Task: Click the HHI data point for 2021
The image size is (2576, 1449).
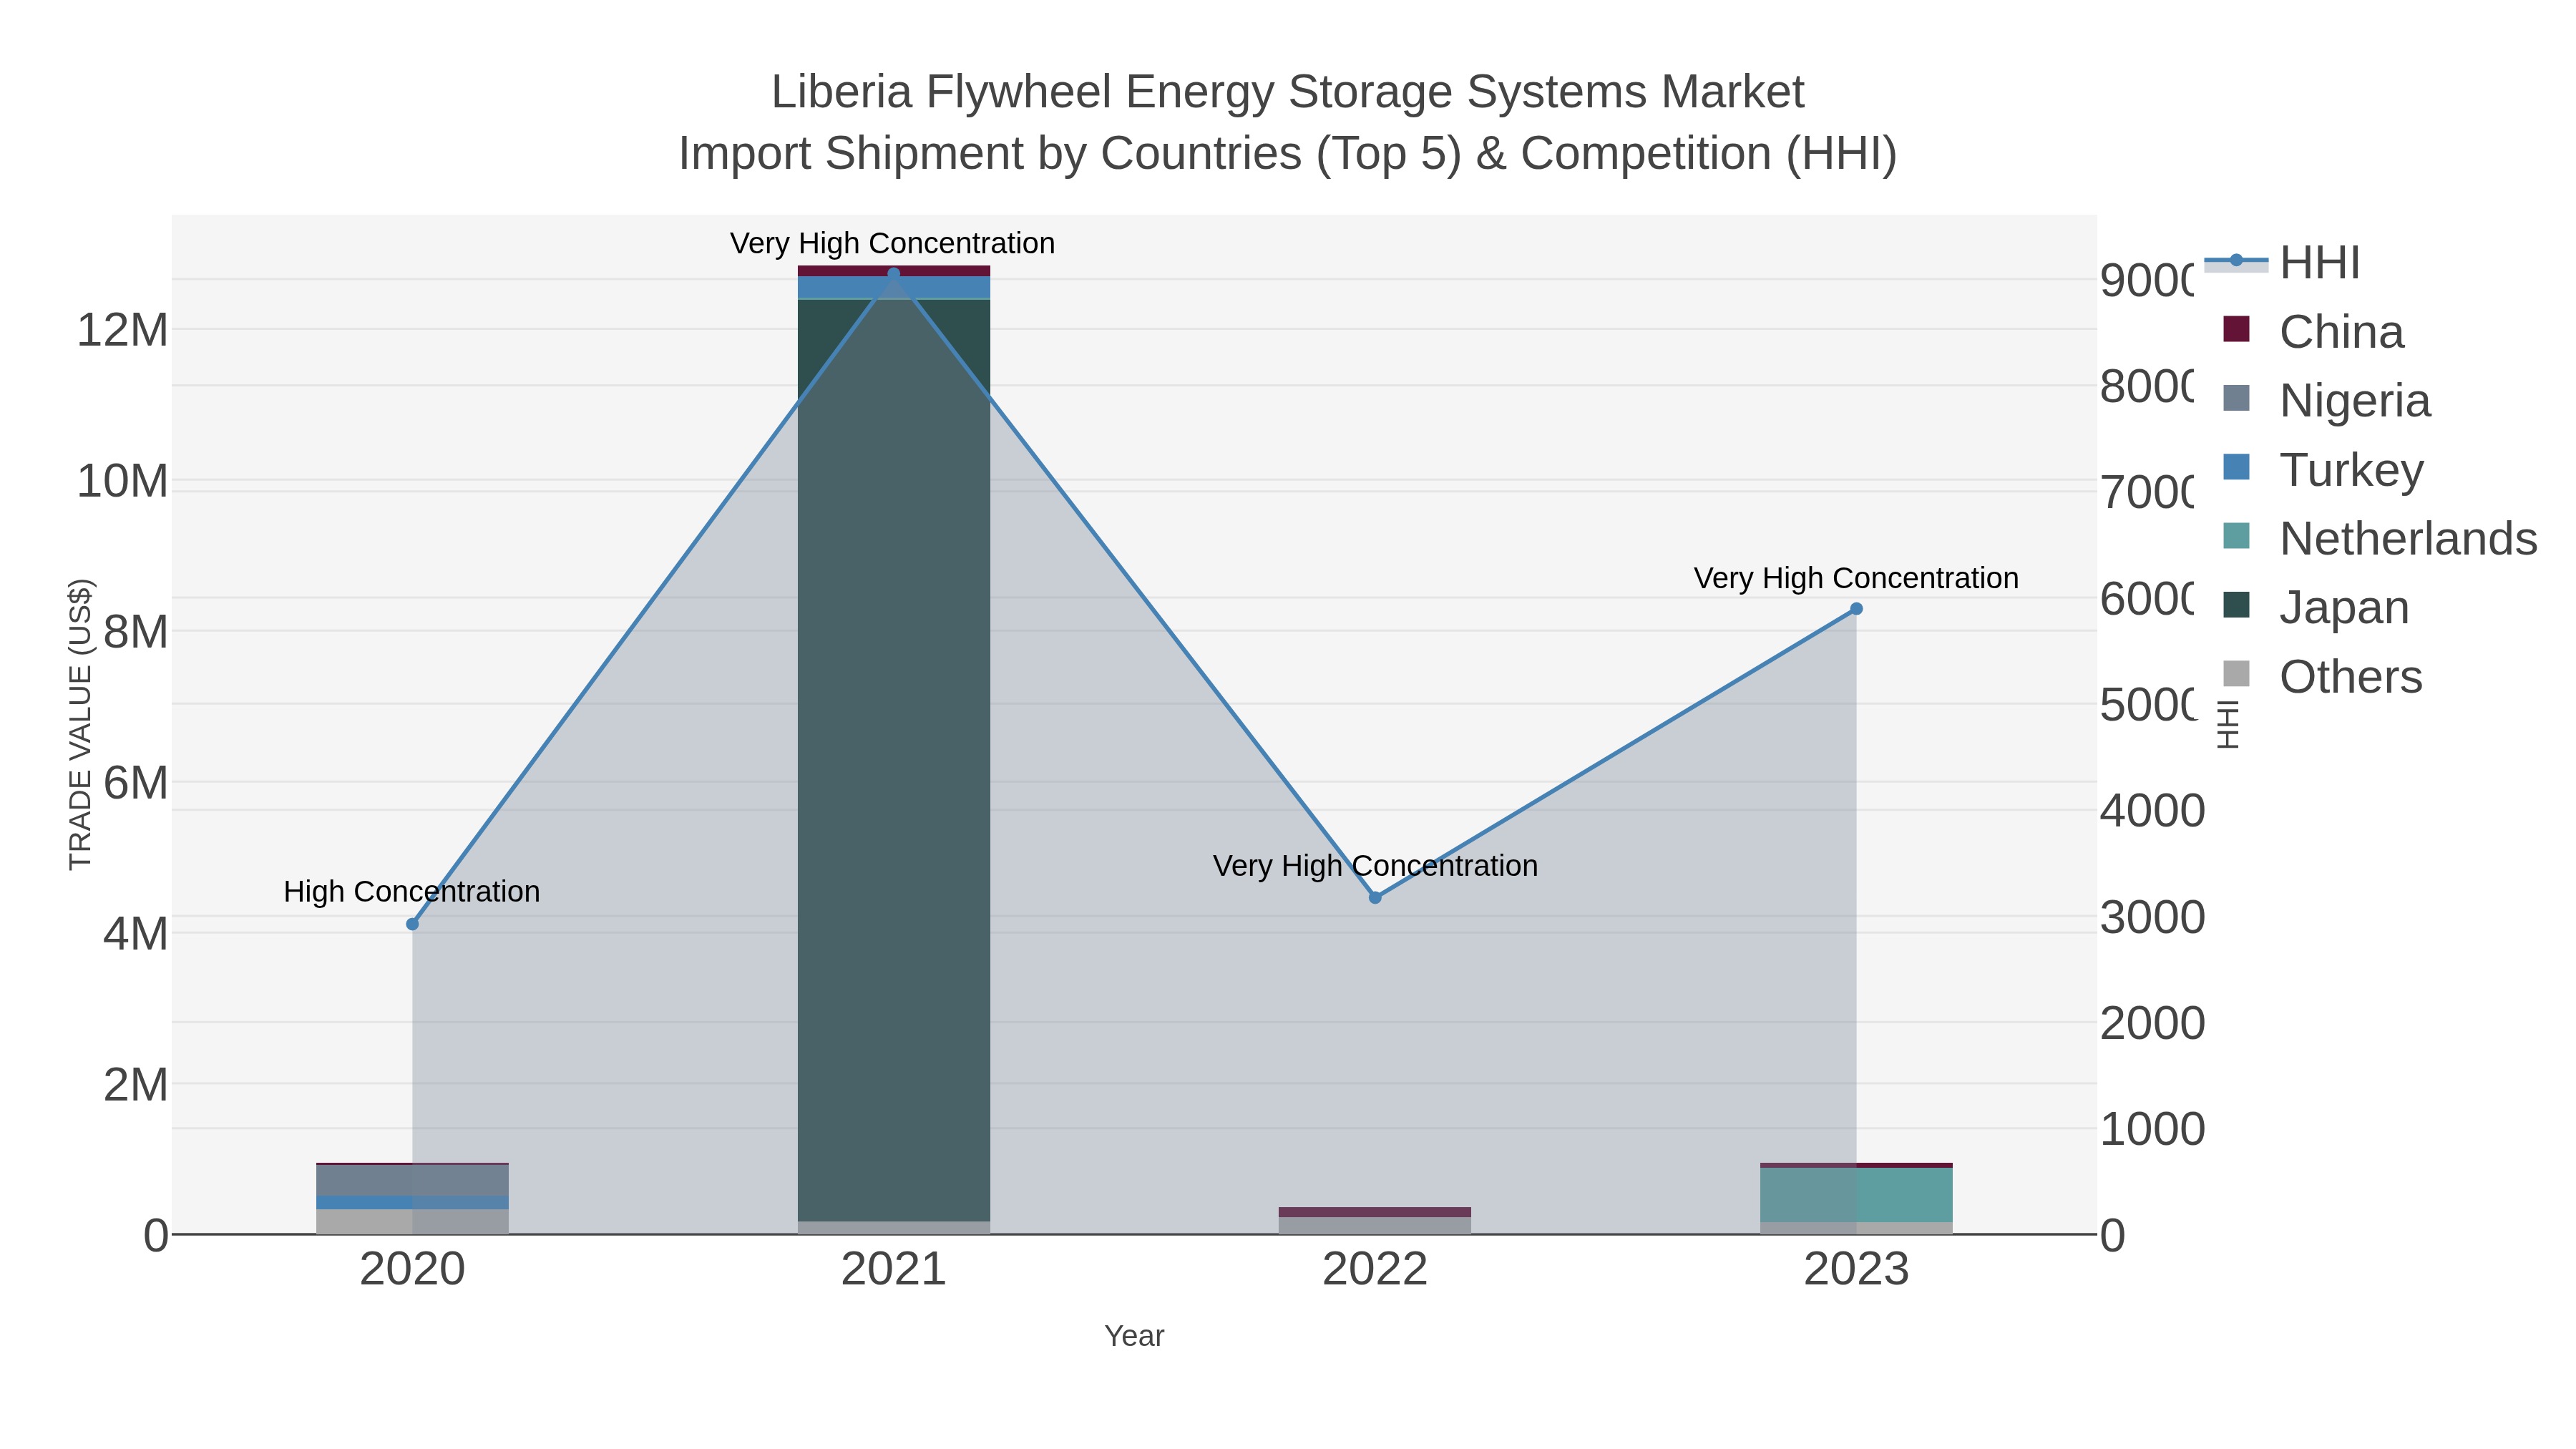Action: point(894,274)
